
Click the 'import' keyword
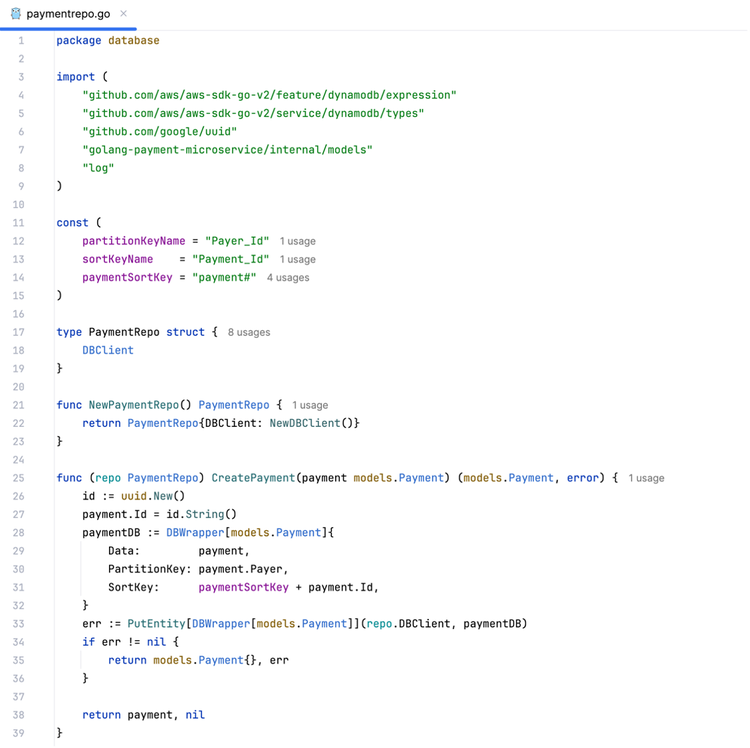76,77
